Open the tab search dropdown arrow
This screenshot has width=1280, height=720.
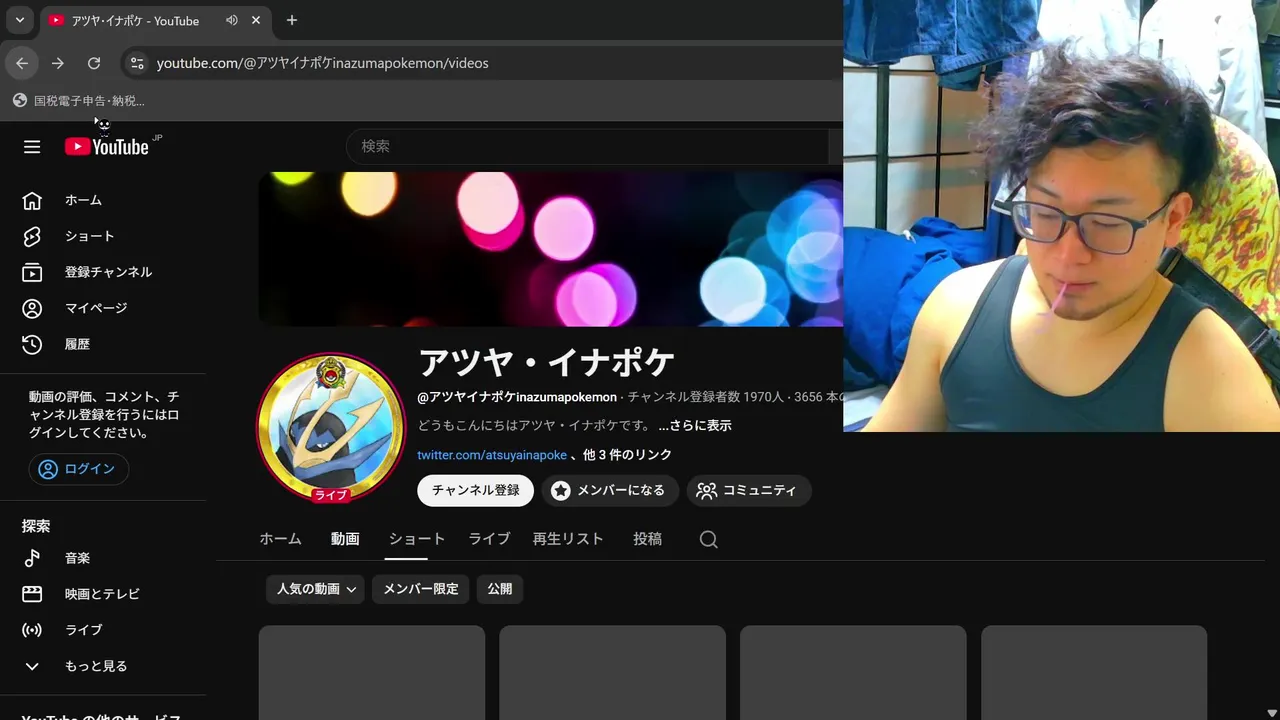pos(19,20)
